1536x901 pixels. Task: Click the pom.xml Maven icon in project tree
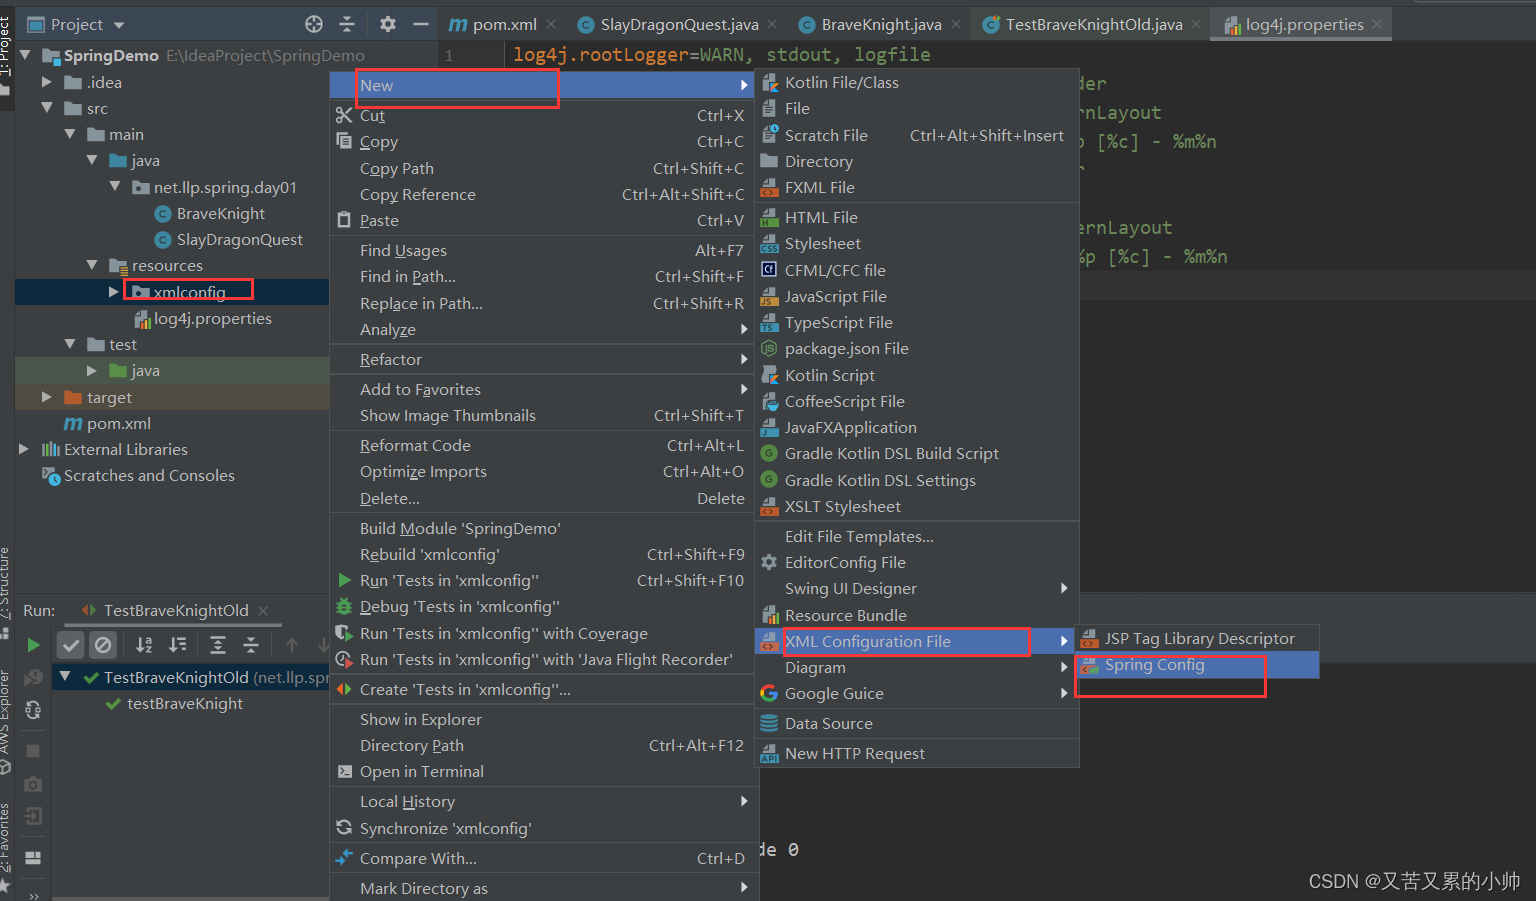pyautogui.click(x=73, y=423)
